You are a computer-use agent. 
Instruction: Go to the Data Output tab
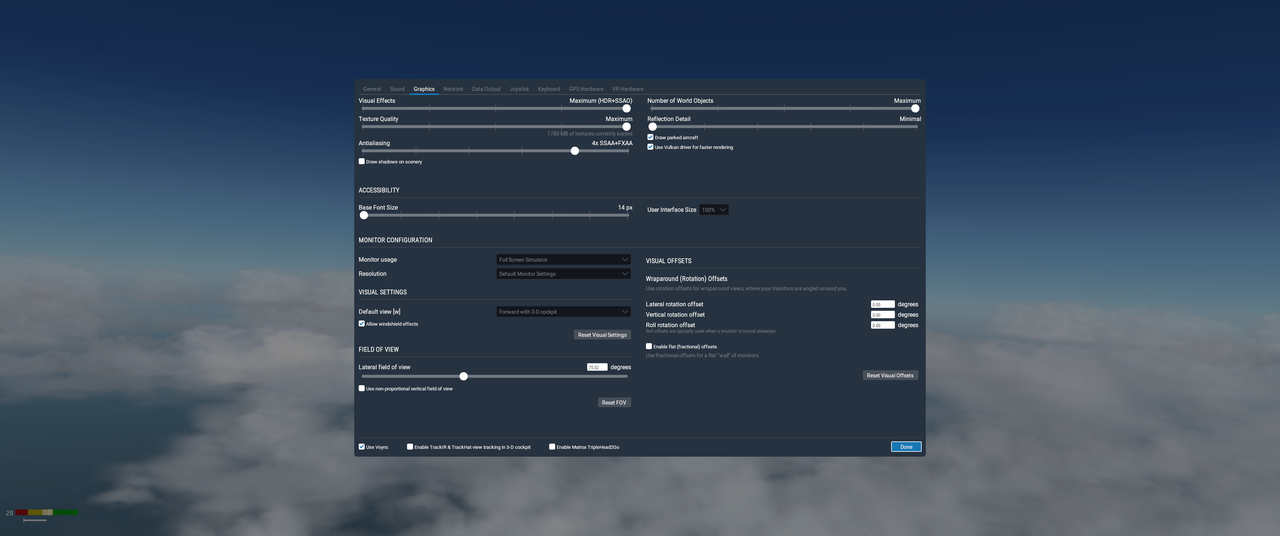tap(486, 89)
